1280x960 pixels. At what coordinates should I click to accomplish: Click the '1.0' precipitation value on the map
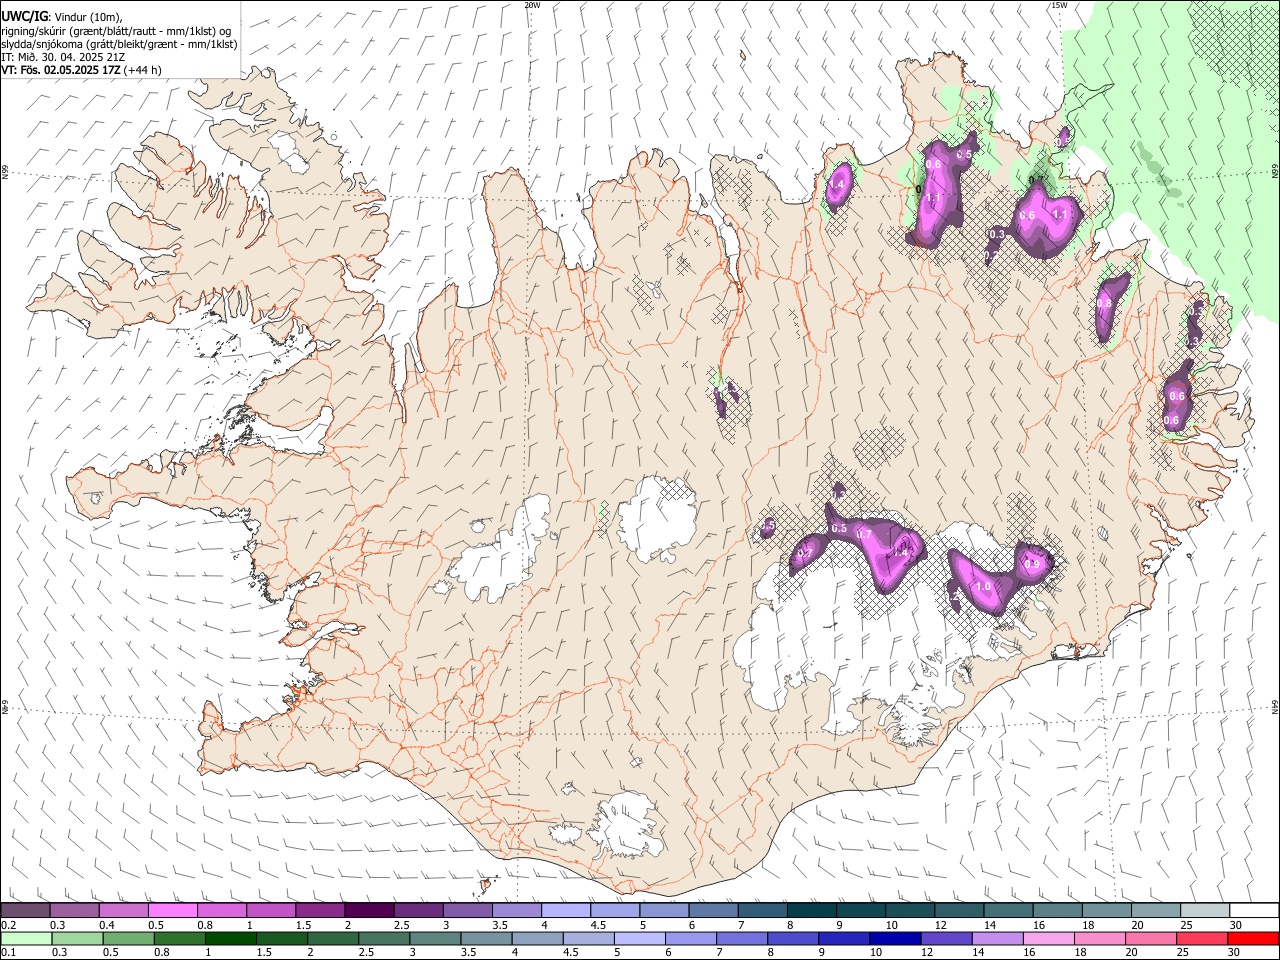pyautogui.click(x=983, y=587)
